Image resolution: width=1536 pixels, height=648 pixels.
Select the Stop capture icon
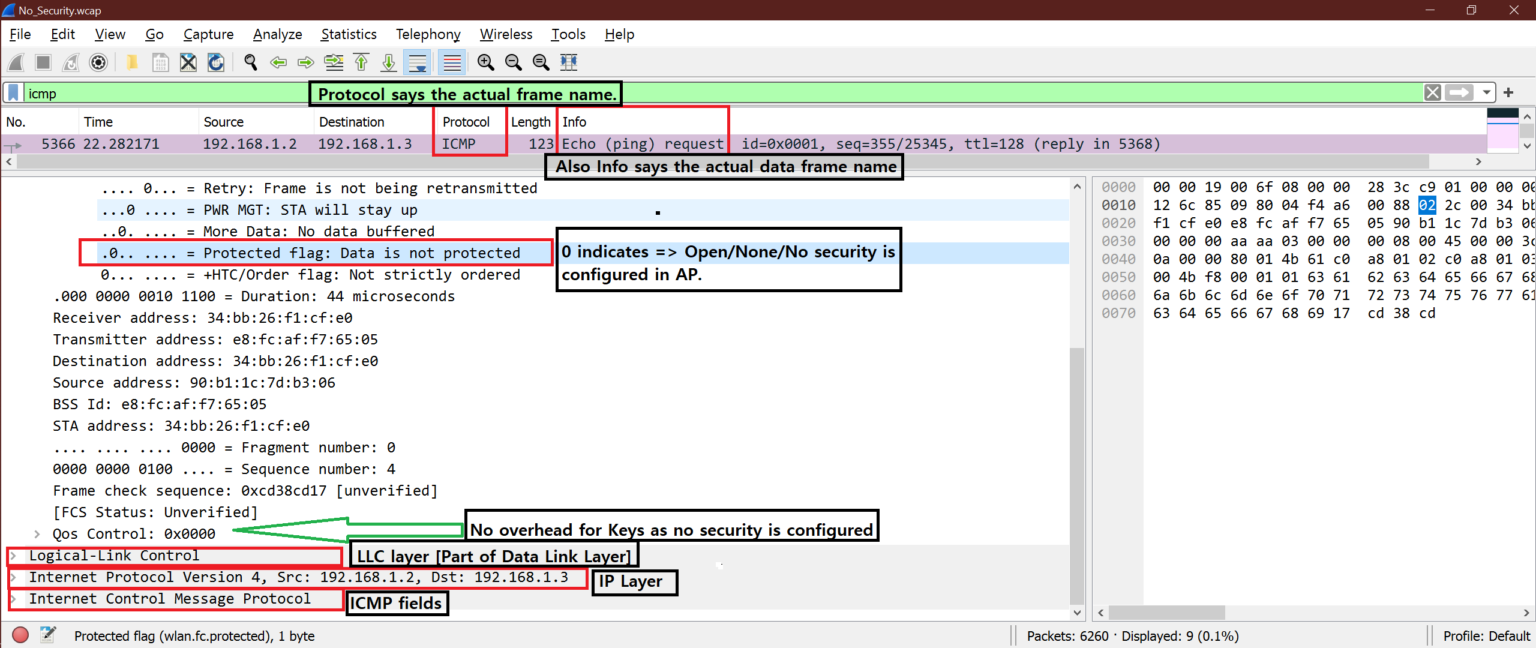coord(41,62)
